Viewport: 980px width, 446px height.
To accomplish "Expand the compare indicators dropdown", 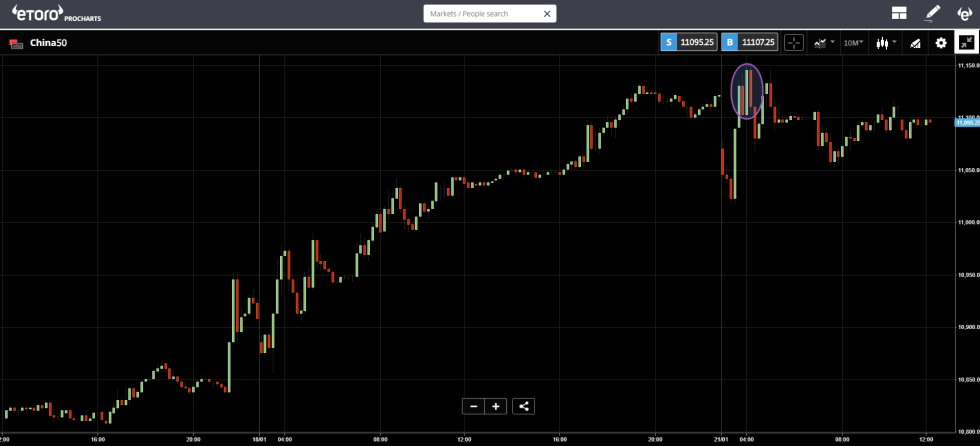I will click(x=823, y=43).
